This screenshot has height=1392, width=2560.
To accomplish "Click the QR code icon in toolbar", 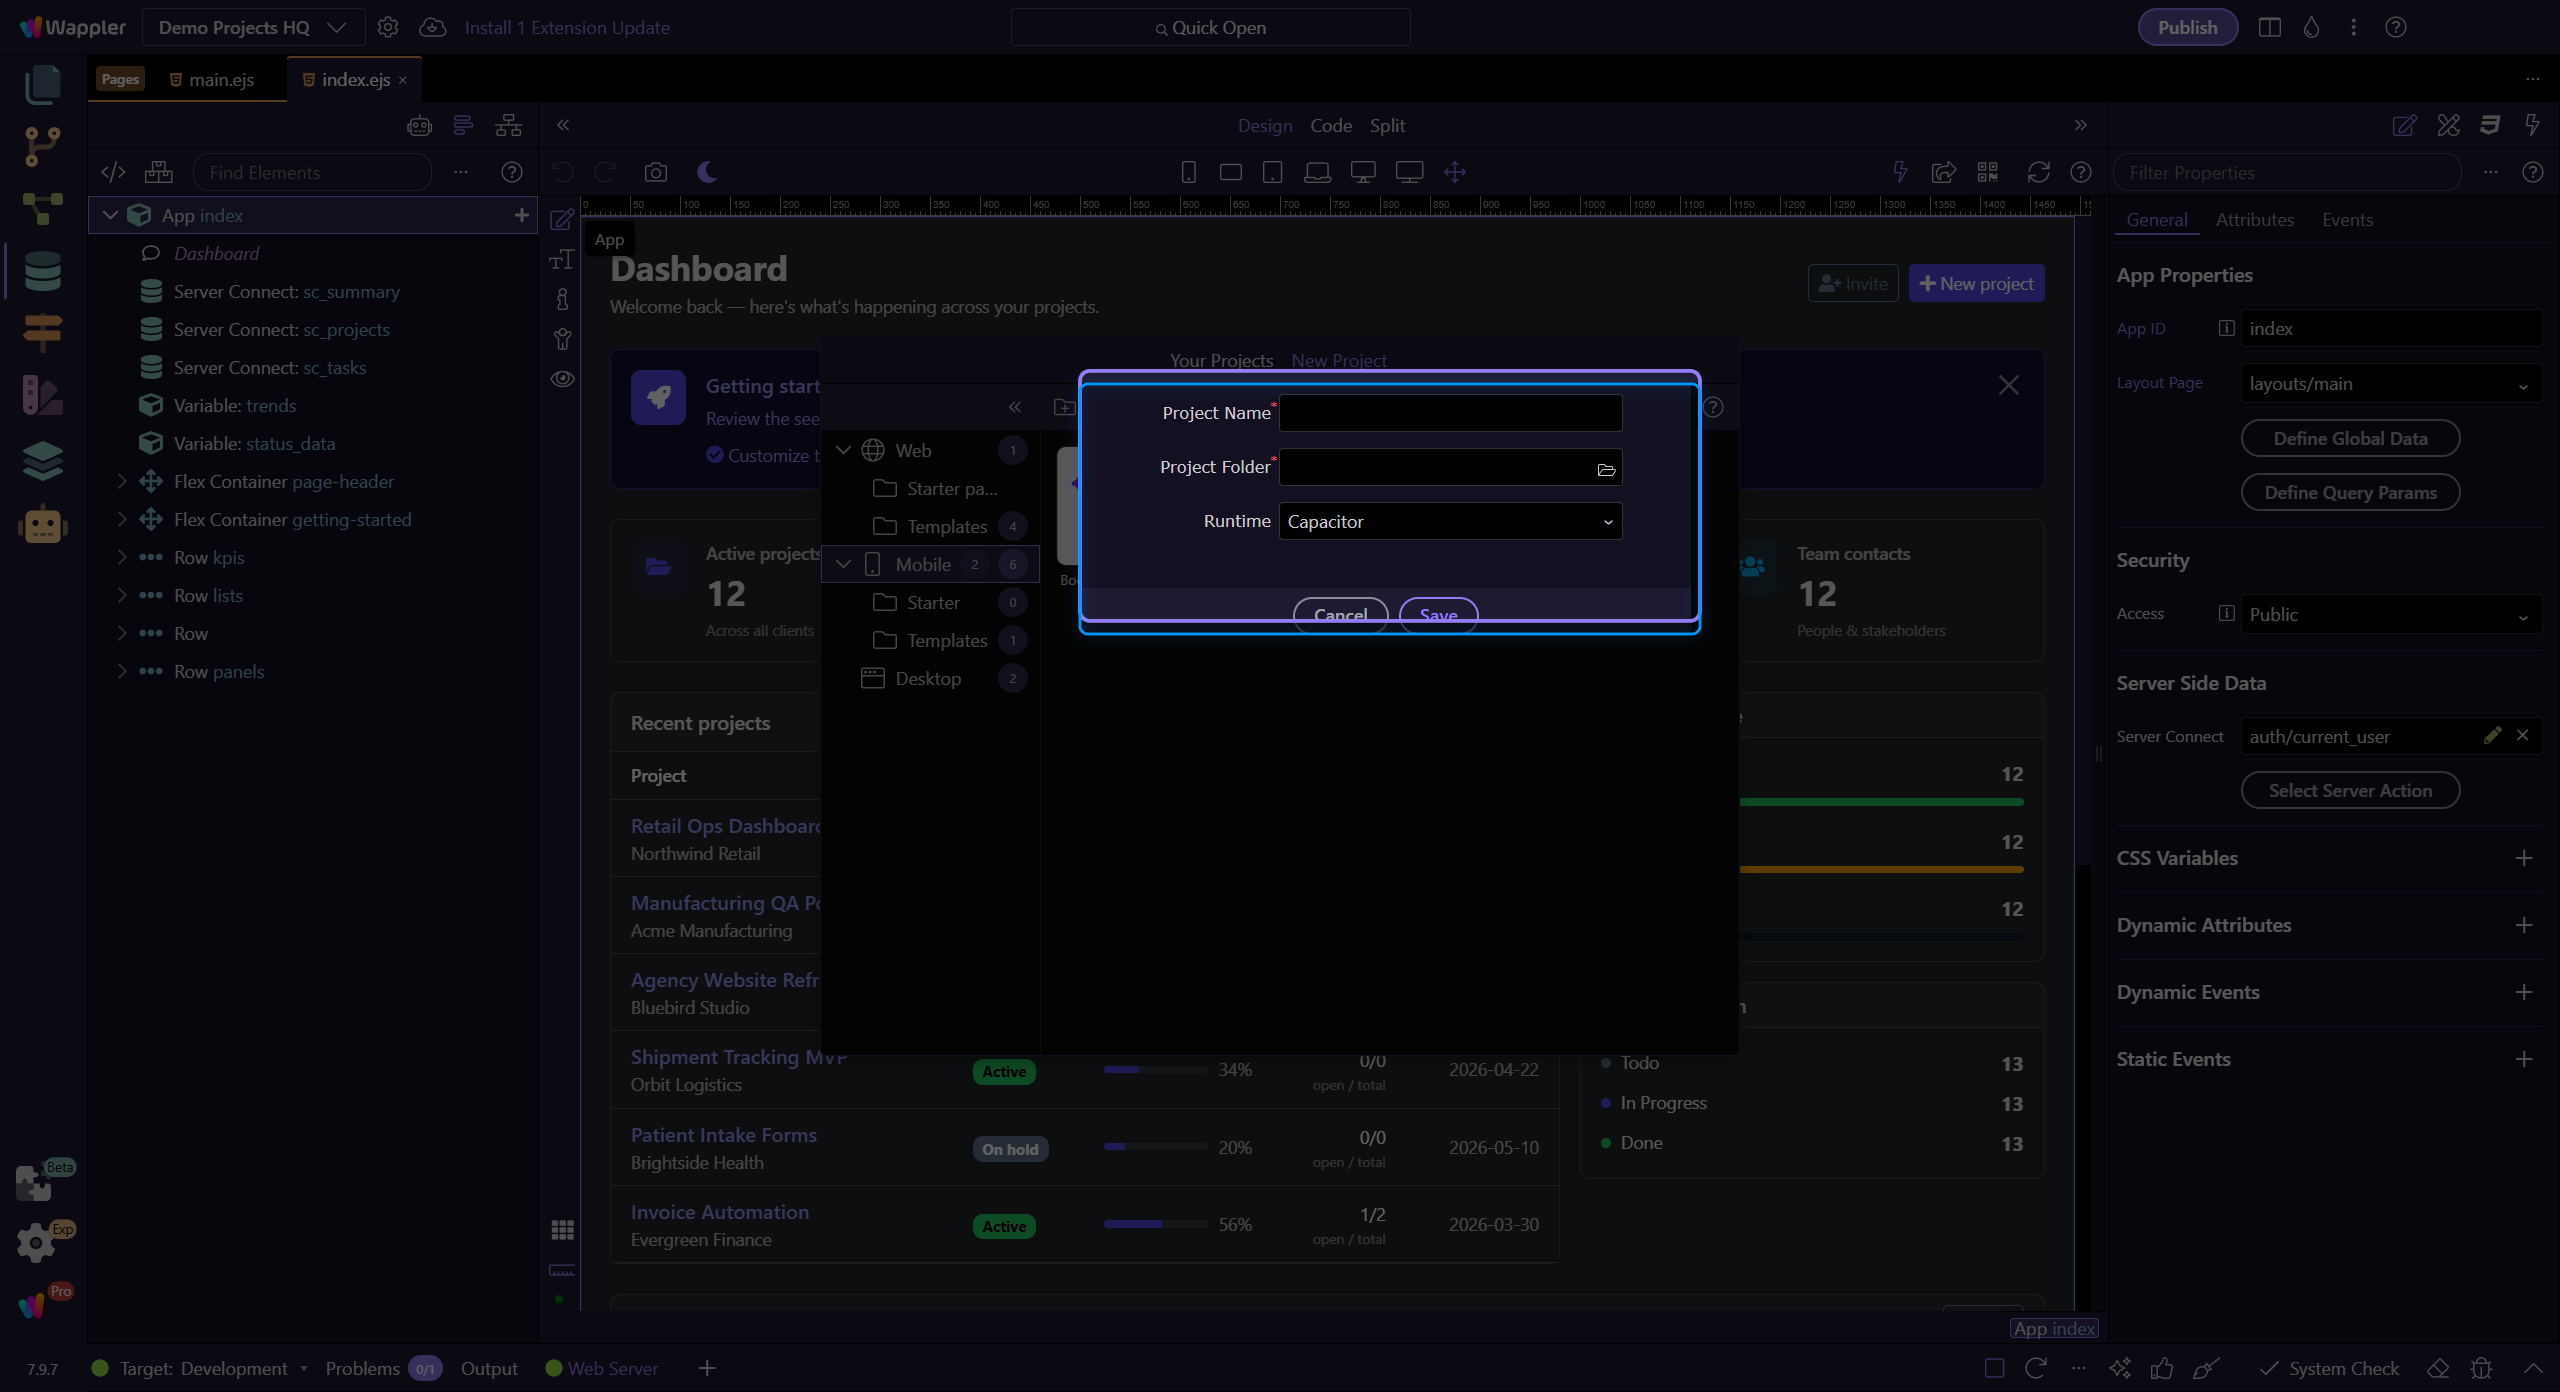I will pyautogui.click(x=1988, y=172).
